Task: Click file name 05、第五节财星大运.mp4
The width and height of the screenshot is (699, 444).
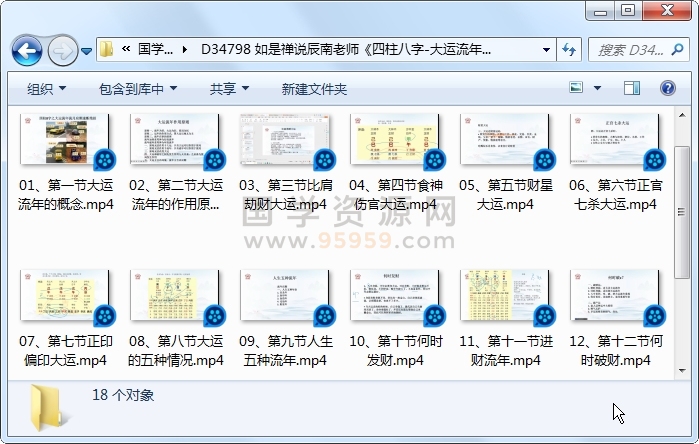Action: (506, 194)
